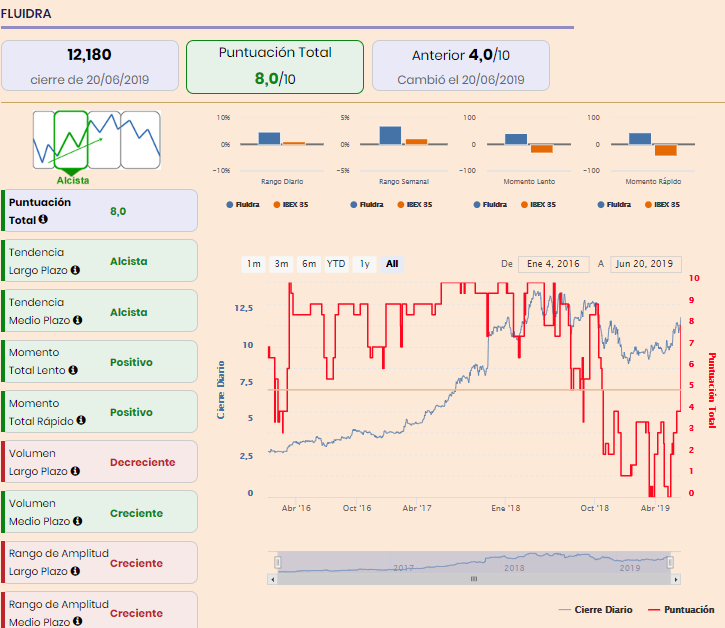Select the 3m chart range
Screen dimensions: 725x628
pyautogui.click(x=281, y=264)
